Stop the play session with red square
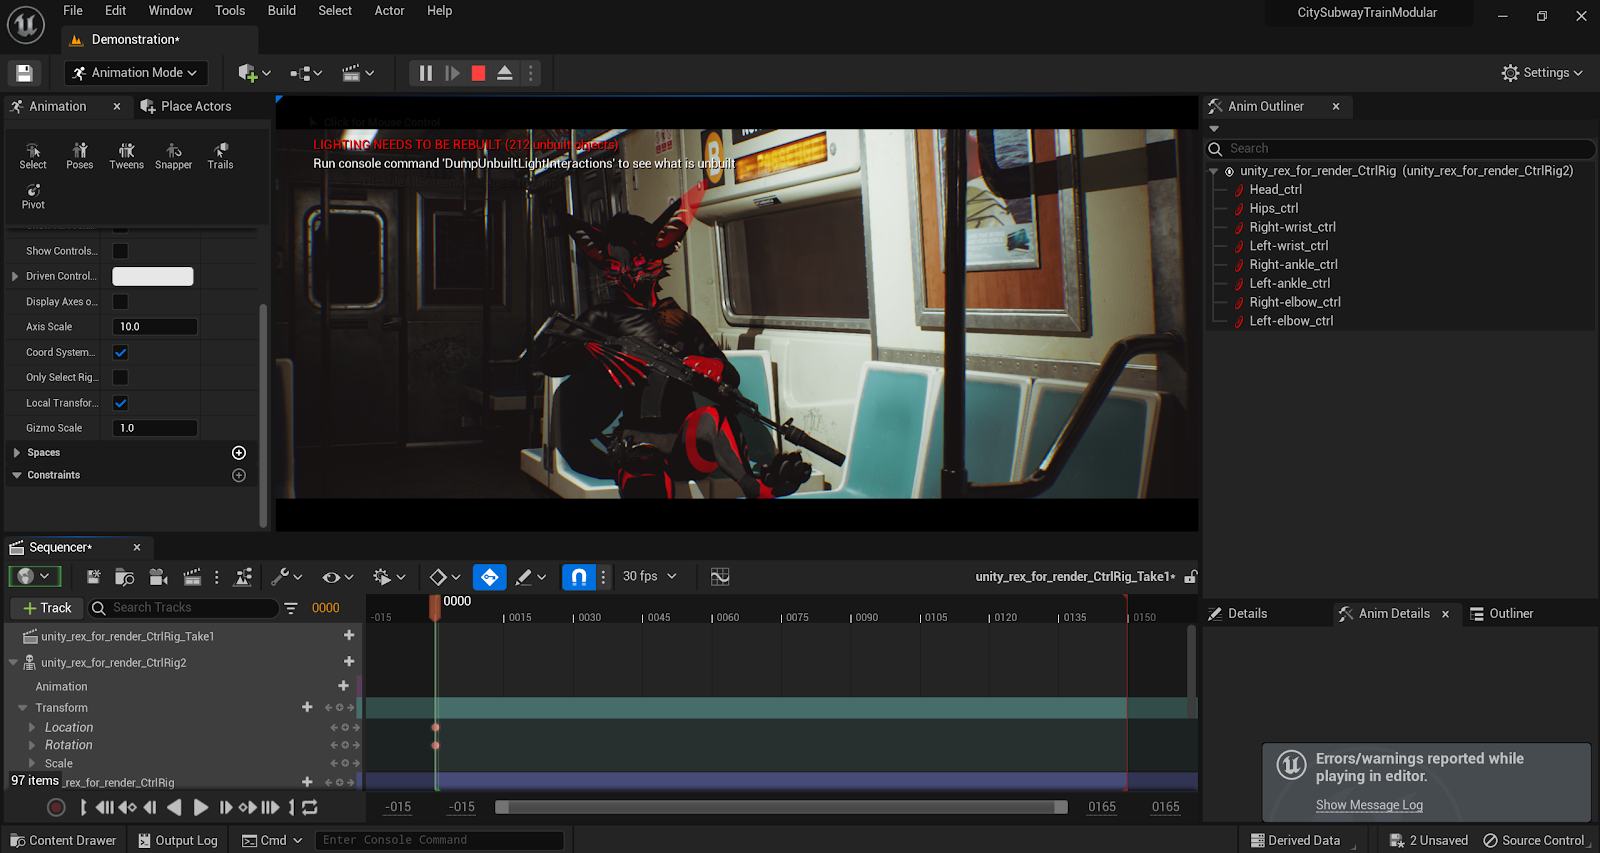 pos(478,73)
